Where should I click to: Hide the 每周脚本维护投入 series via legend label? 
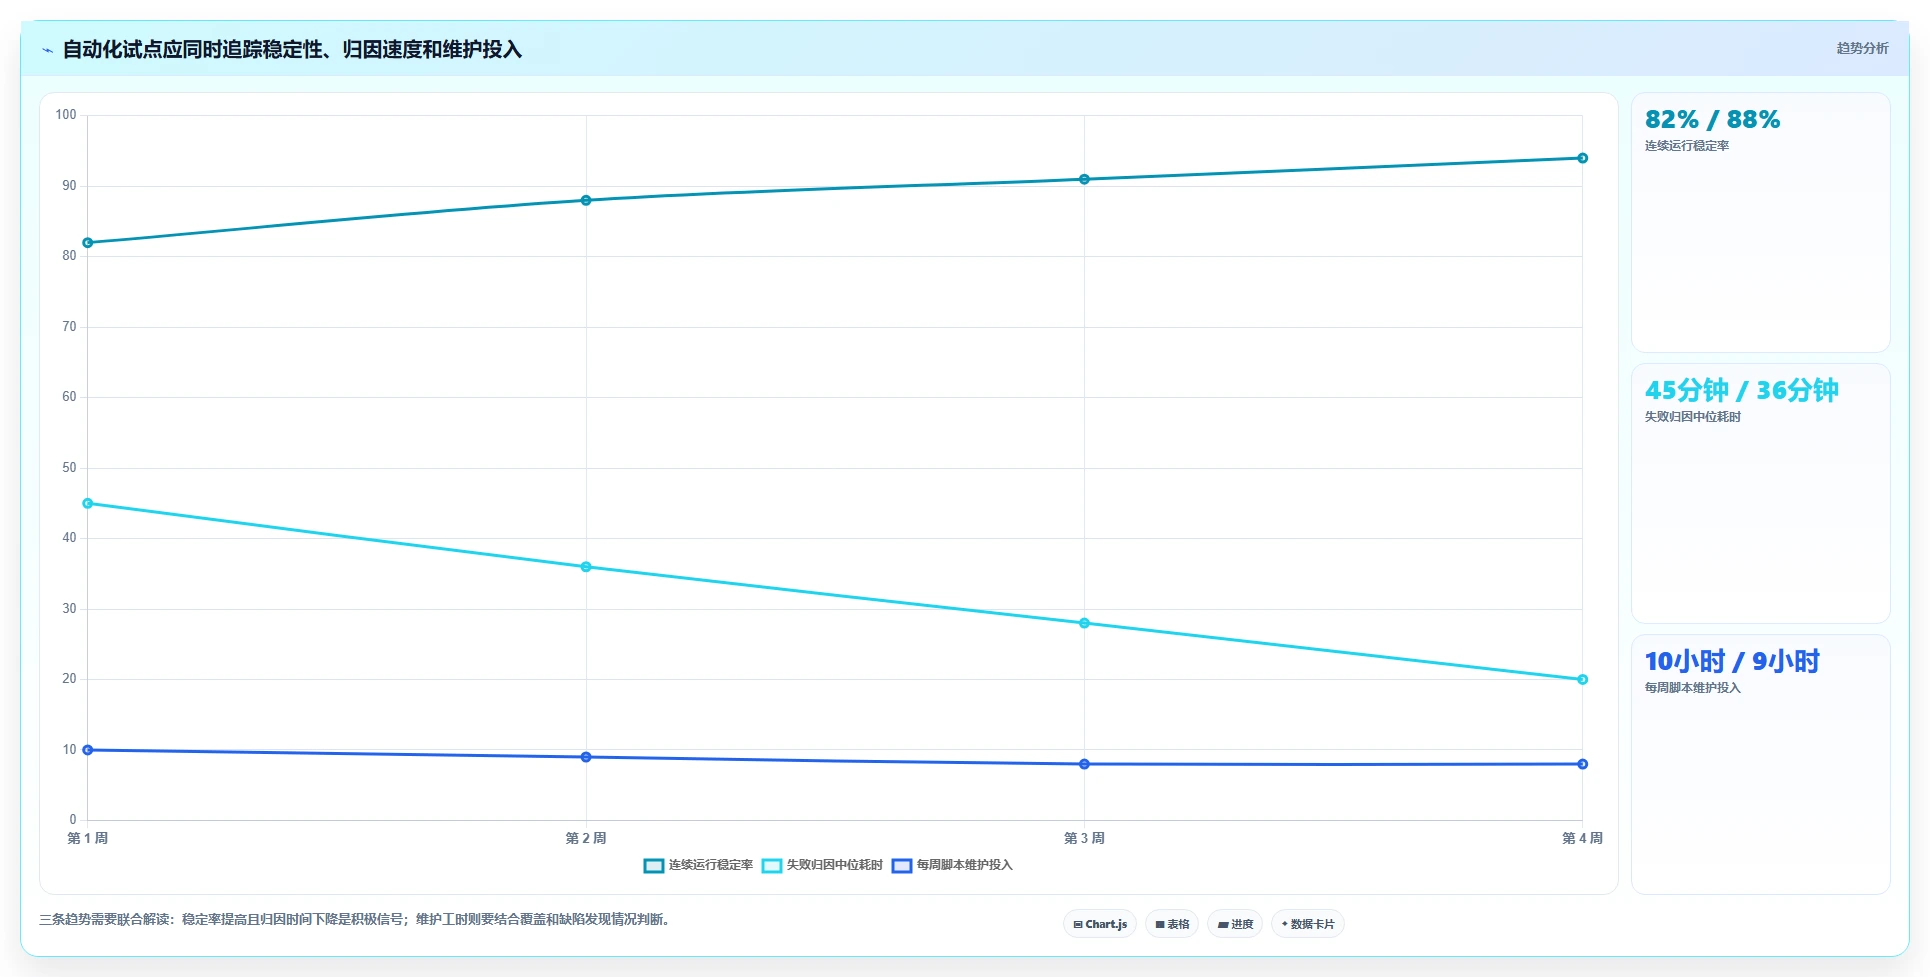pos(965,865)
